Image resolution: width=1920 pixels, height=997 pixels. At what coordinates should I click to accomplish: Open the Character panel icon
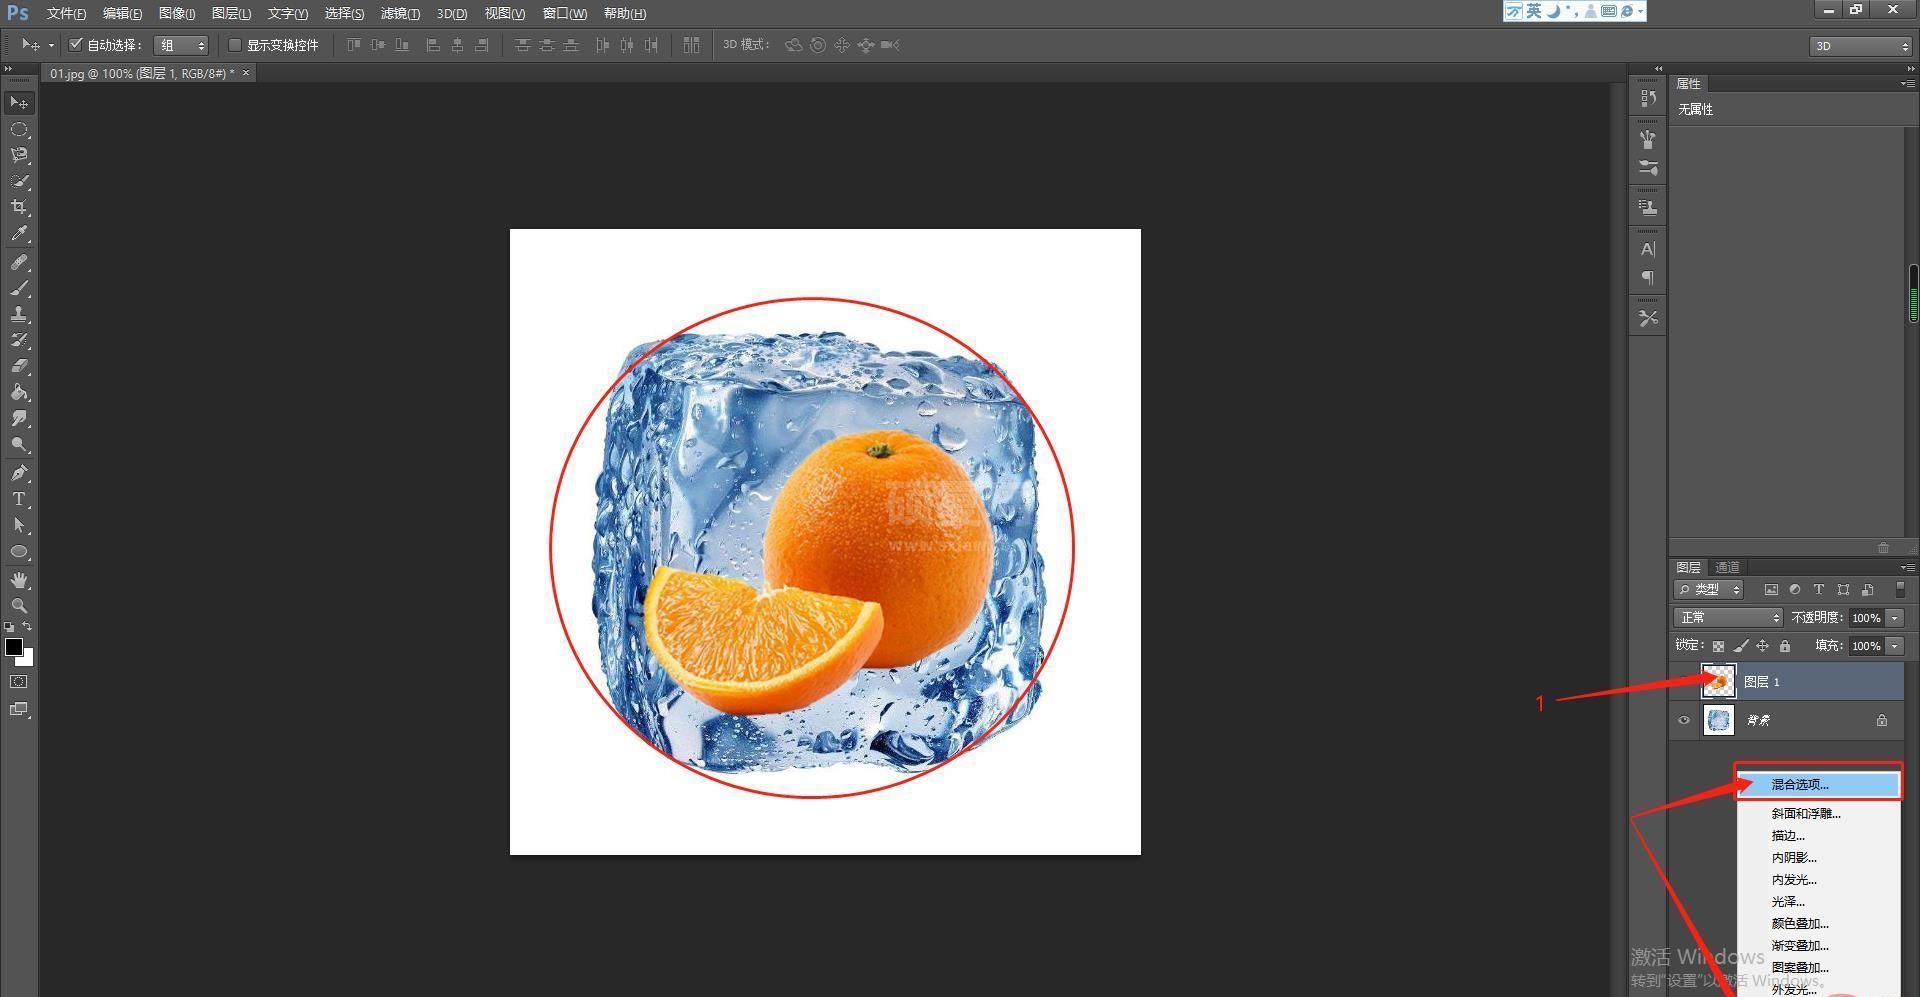coord(1648,249)
